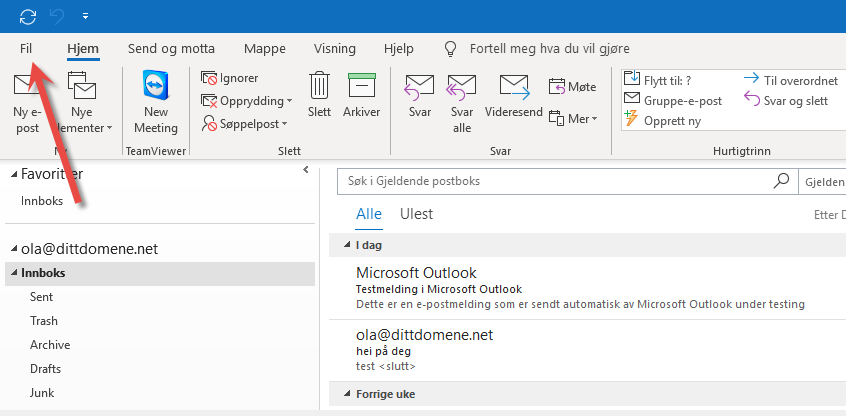Image resolution: width=846 pixels, height=416 pixels.
Task: Select the Opprett ny quick step
Action: pos(662,120)
